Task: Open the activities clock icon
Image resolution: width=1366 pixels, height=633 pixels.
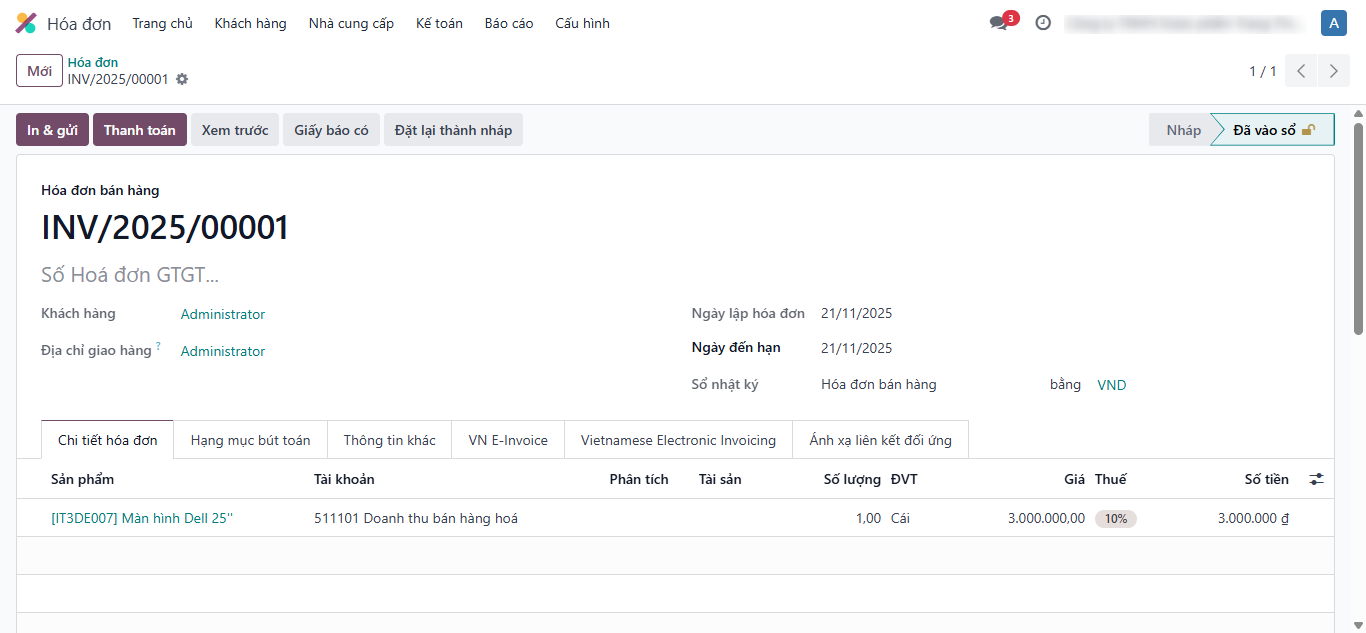Action: tap(1043, 23)
